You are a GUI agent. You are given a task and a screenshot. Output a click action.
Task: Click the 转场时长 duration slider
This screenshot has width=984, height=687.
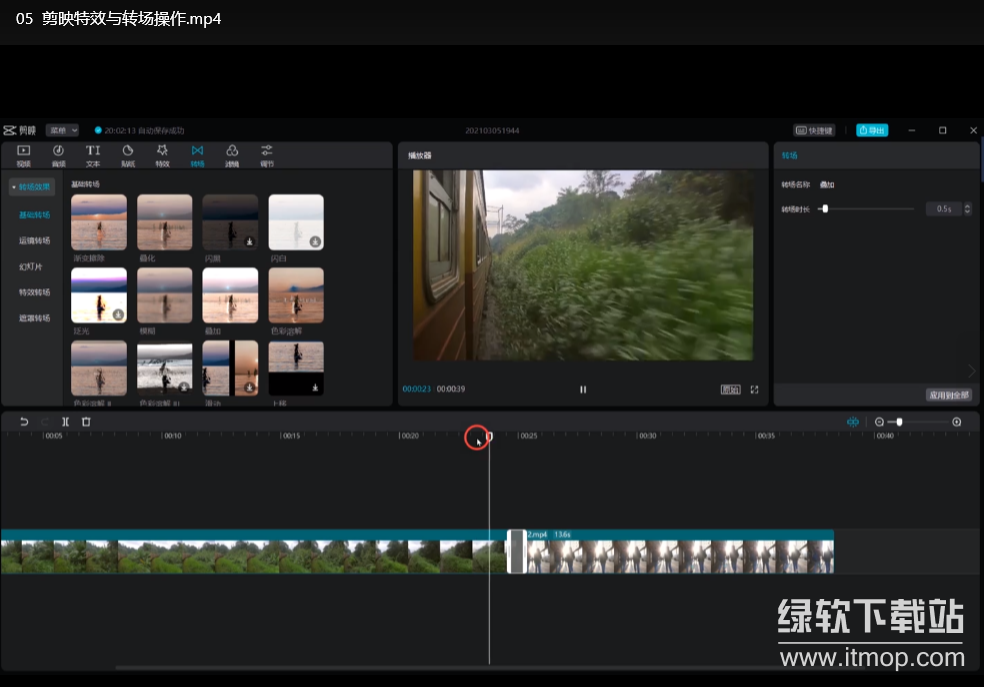coord(866,209)
